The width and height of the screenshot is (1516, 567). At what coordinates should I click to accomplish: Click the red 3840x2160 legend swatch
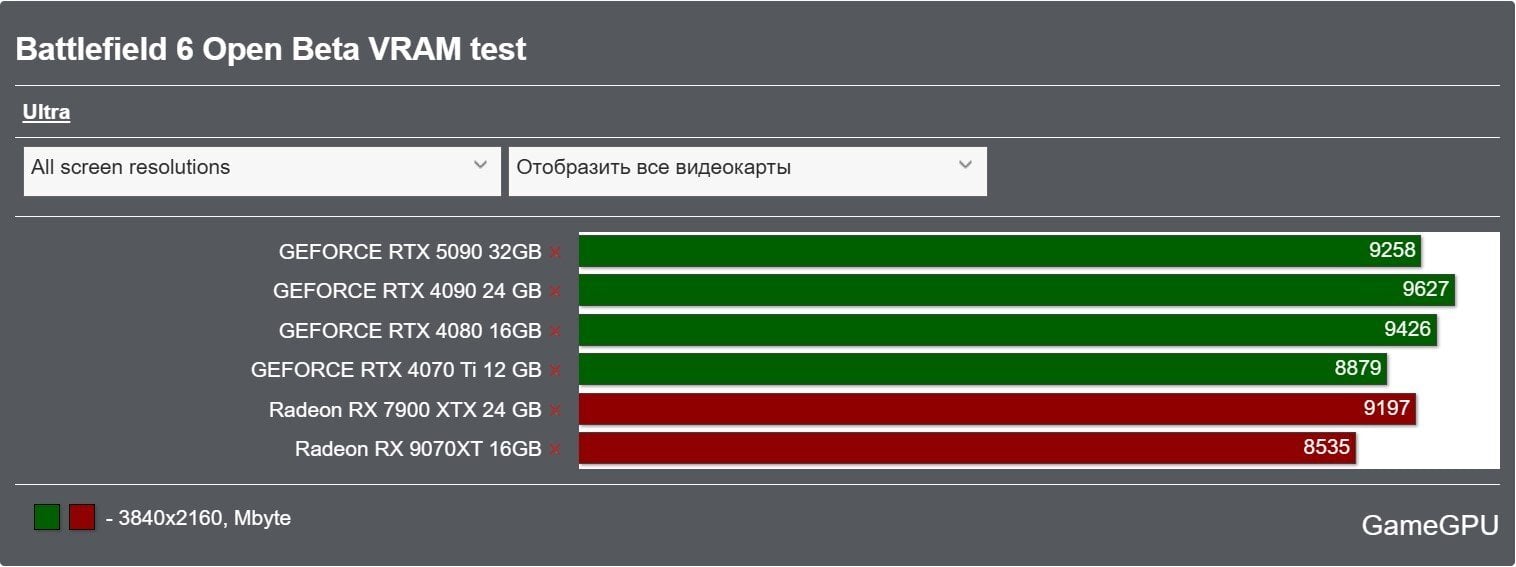82,517
